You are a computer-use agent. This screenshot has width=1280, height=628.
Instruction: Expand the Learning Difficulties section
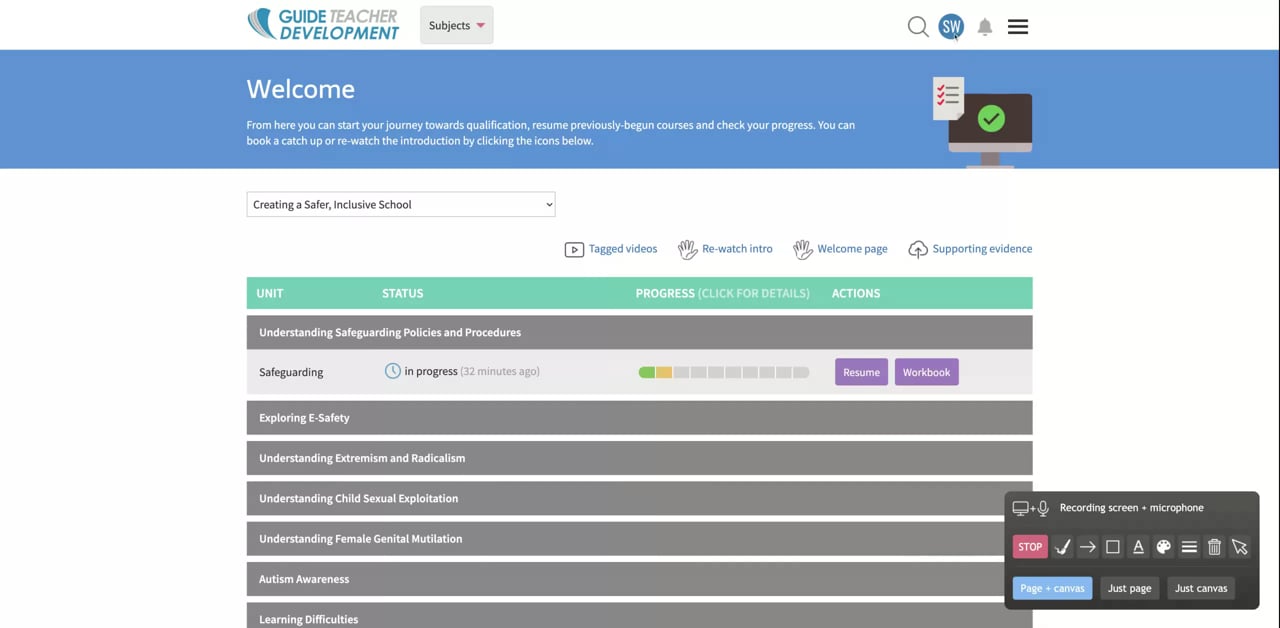tap(639, 616)
